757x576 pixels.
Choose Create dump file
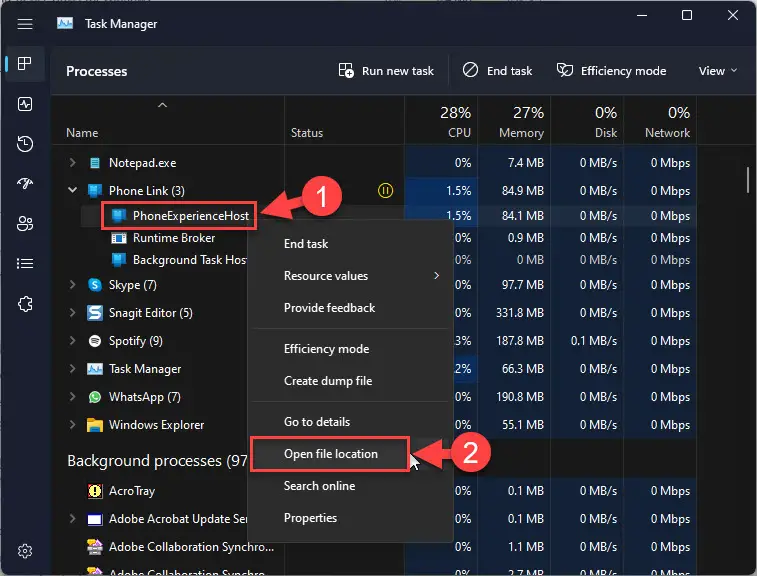(351, 381)
